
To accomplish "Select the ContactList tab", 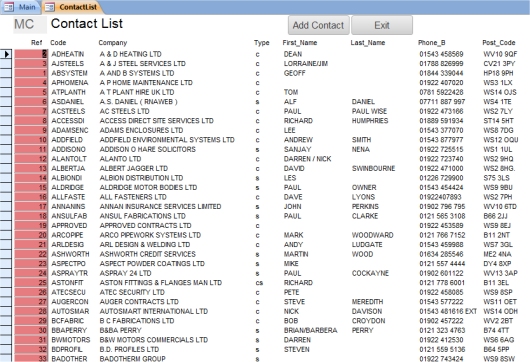I will tap(71, 7).
